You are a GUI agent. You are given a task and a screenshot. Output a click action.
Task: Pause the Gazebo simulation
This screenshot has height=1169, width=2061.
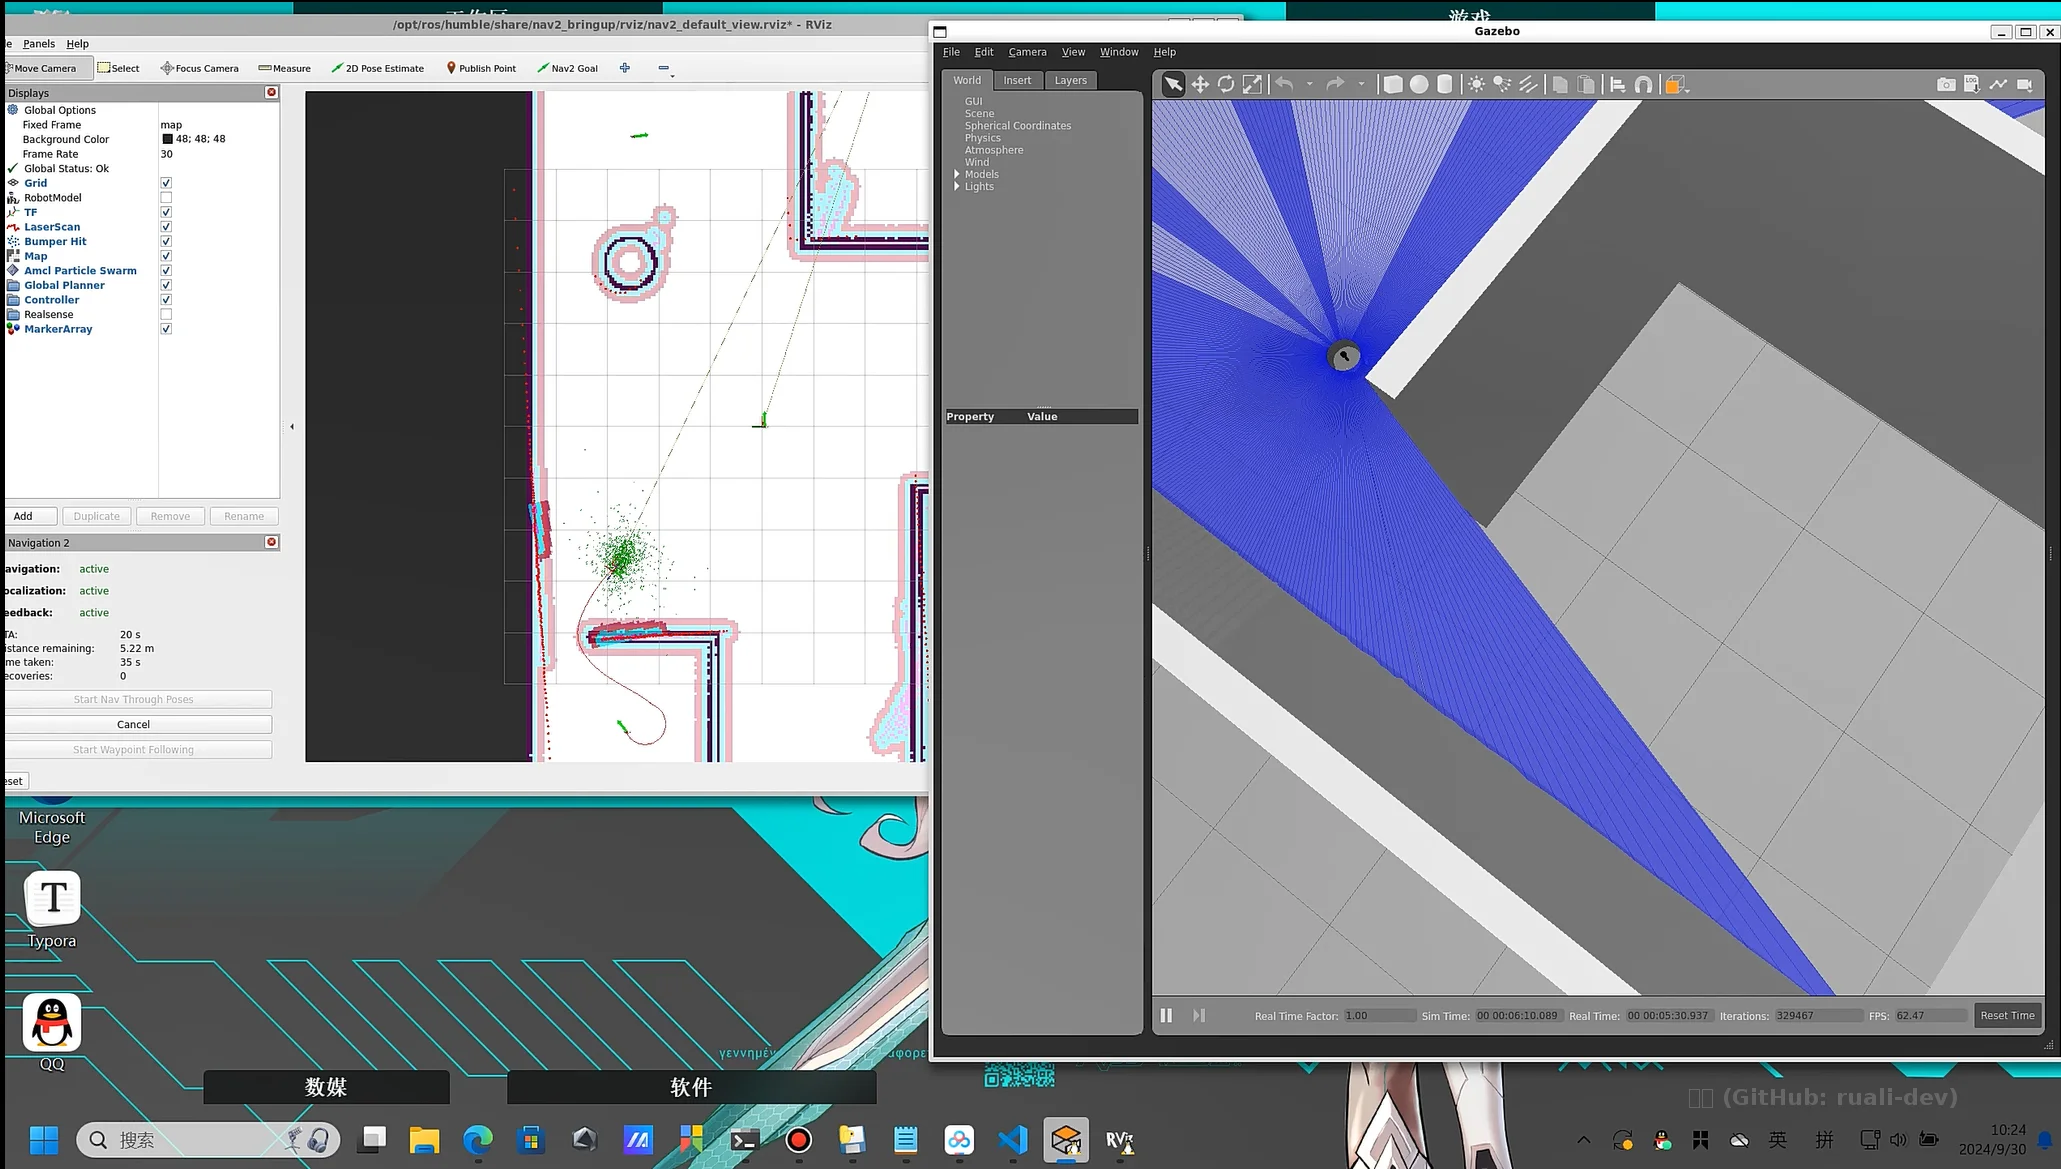(x=1166, y=1015)
